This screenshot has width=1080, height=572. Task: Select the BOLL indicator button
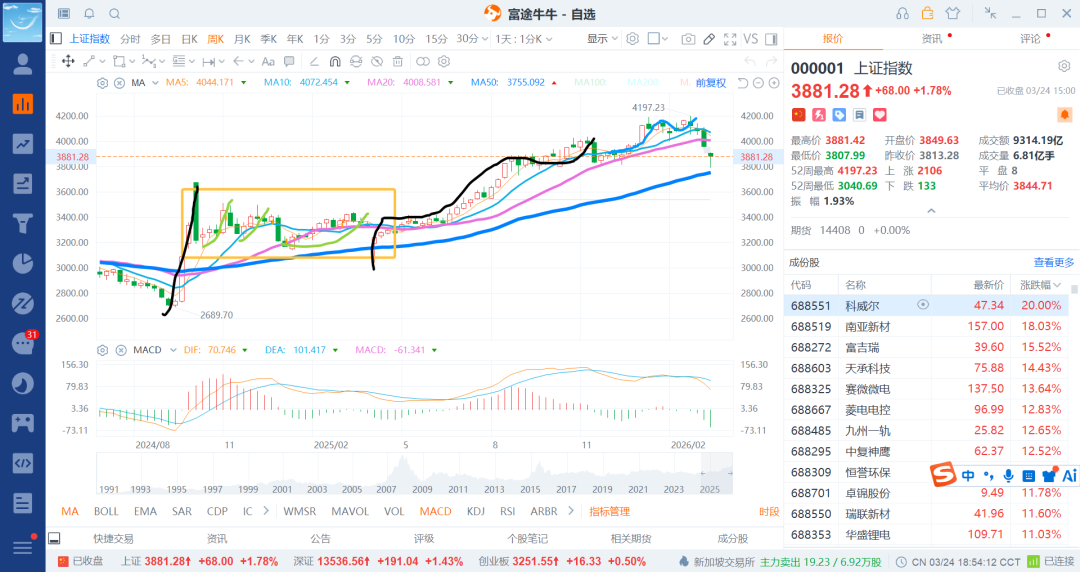[106, 511]
